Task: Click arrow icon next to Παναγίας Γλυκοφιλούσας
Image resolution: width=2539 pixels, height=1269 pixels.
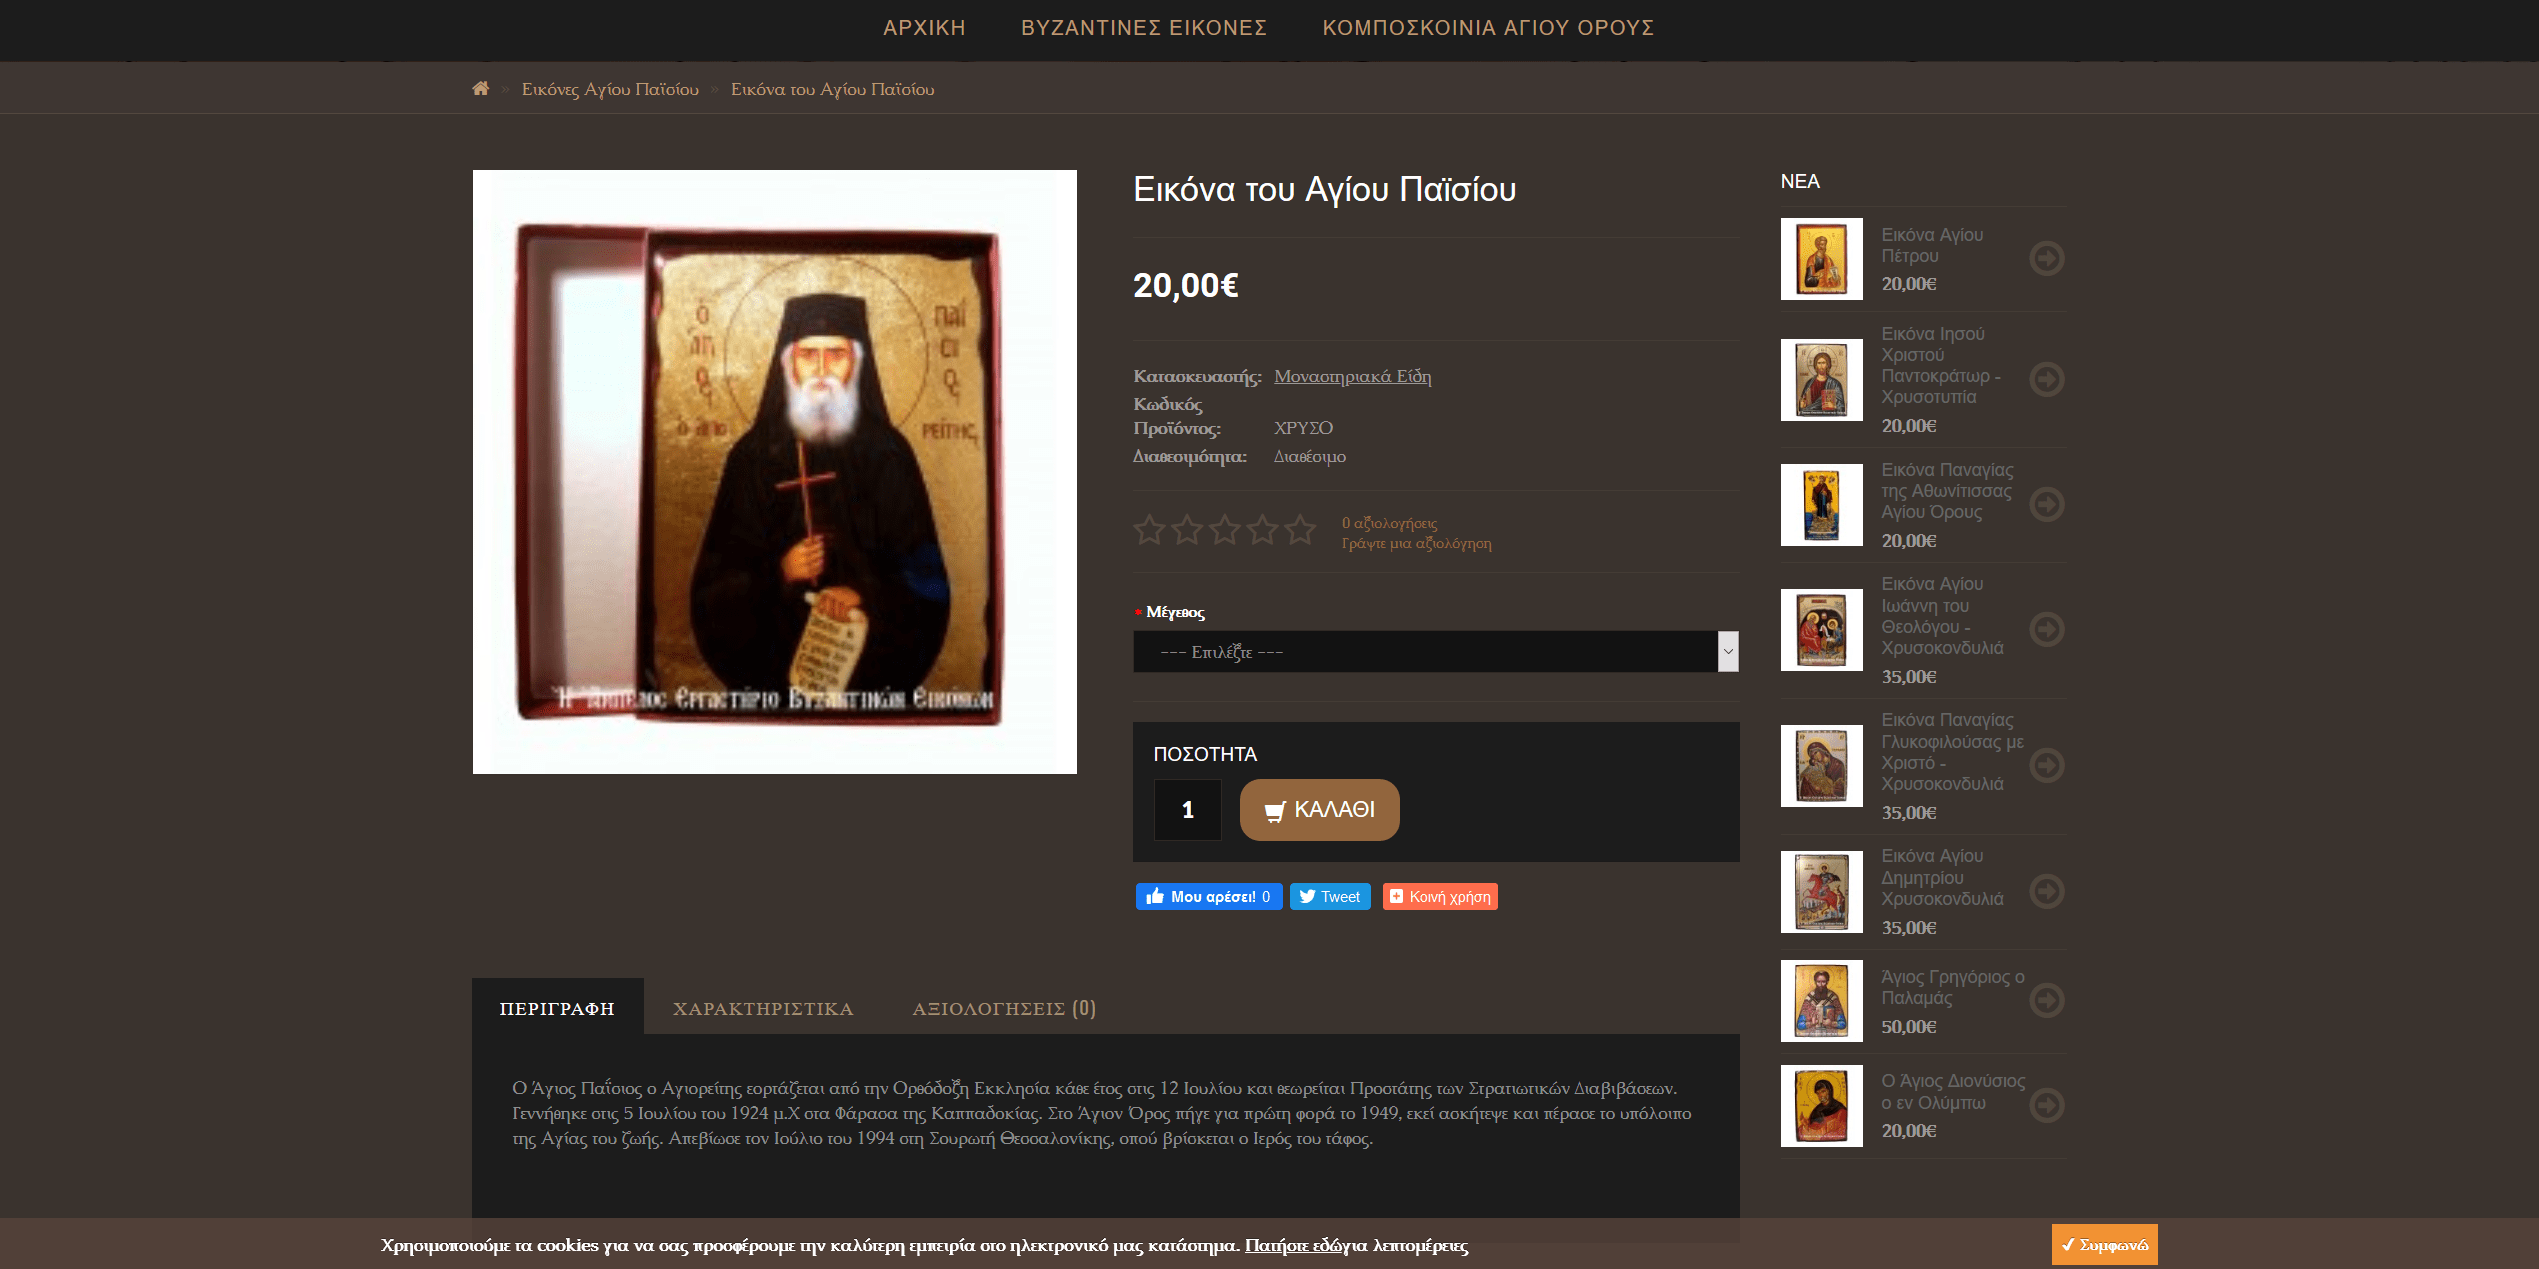Action: pos(2047,765)
